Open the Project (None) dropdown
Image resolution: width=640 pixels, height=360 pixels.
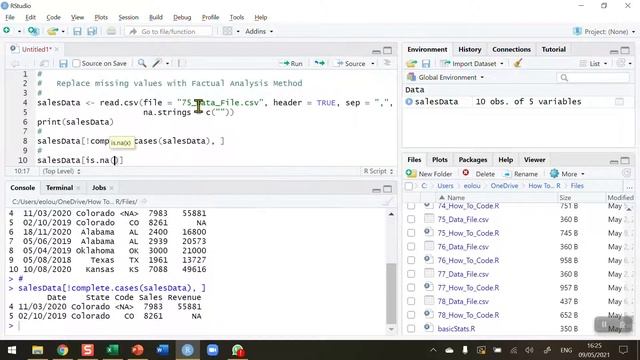604,31
